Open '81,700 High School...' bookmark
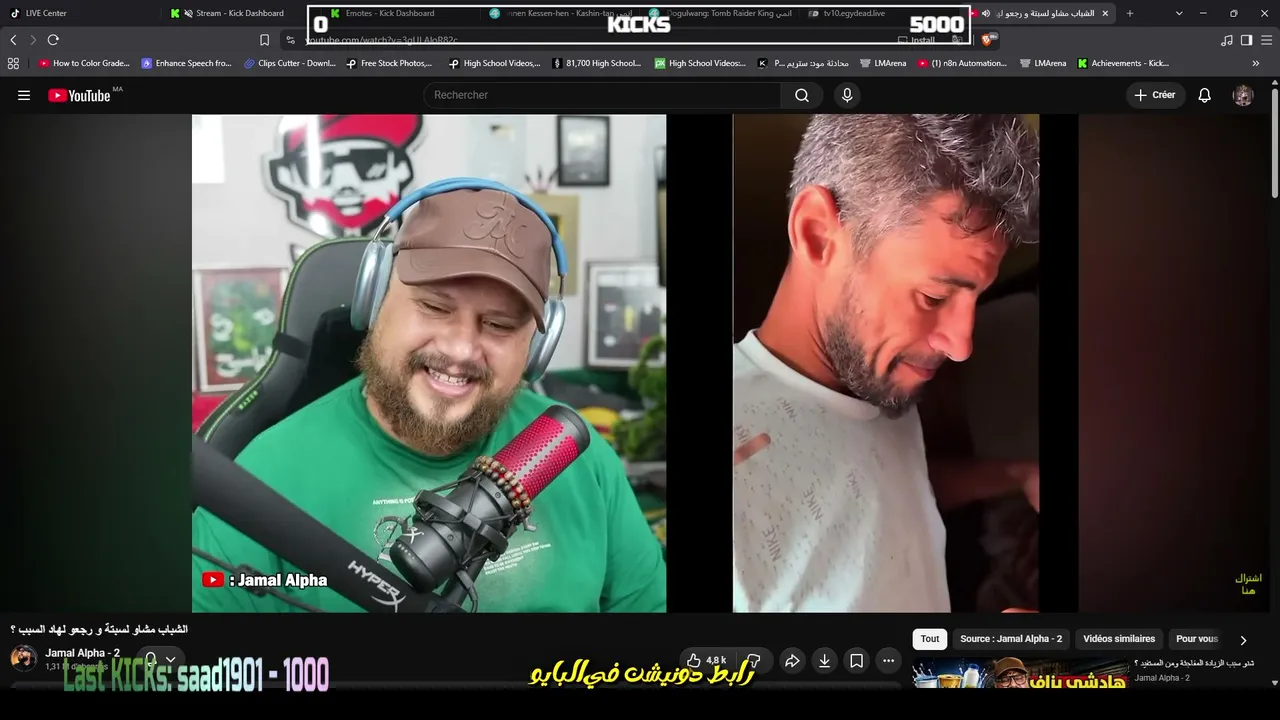1280x720 pixels. point(596,63)
